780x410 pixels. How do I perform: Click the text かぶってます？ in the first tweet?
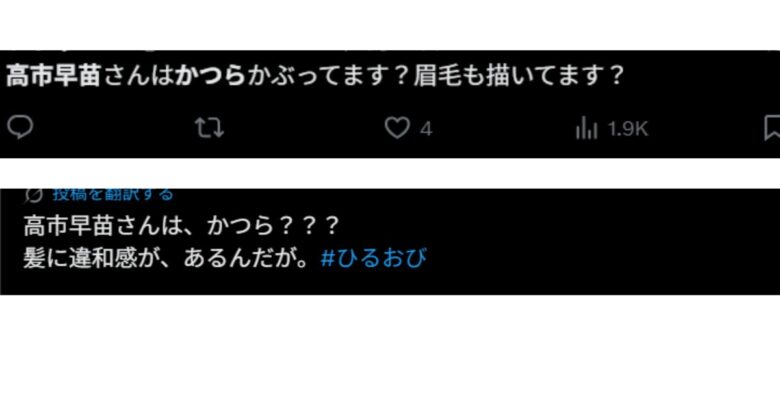[329, 76]
